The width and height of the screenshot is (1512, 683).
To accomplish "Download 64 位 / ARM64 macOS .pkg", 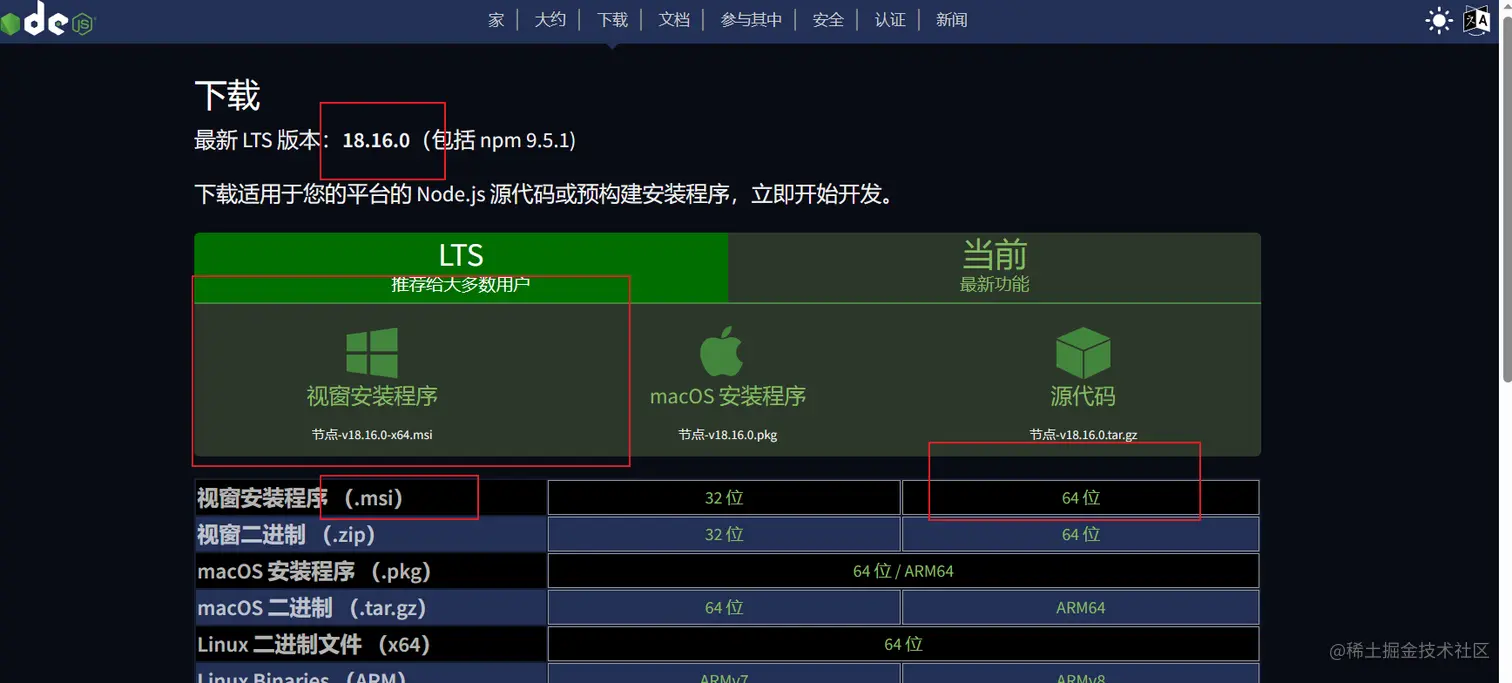I will click(903, 571).
